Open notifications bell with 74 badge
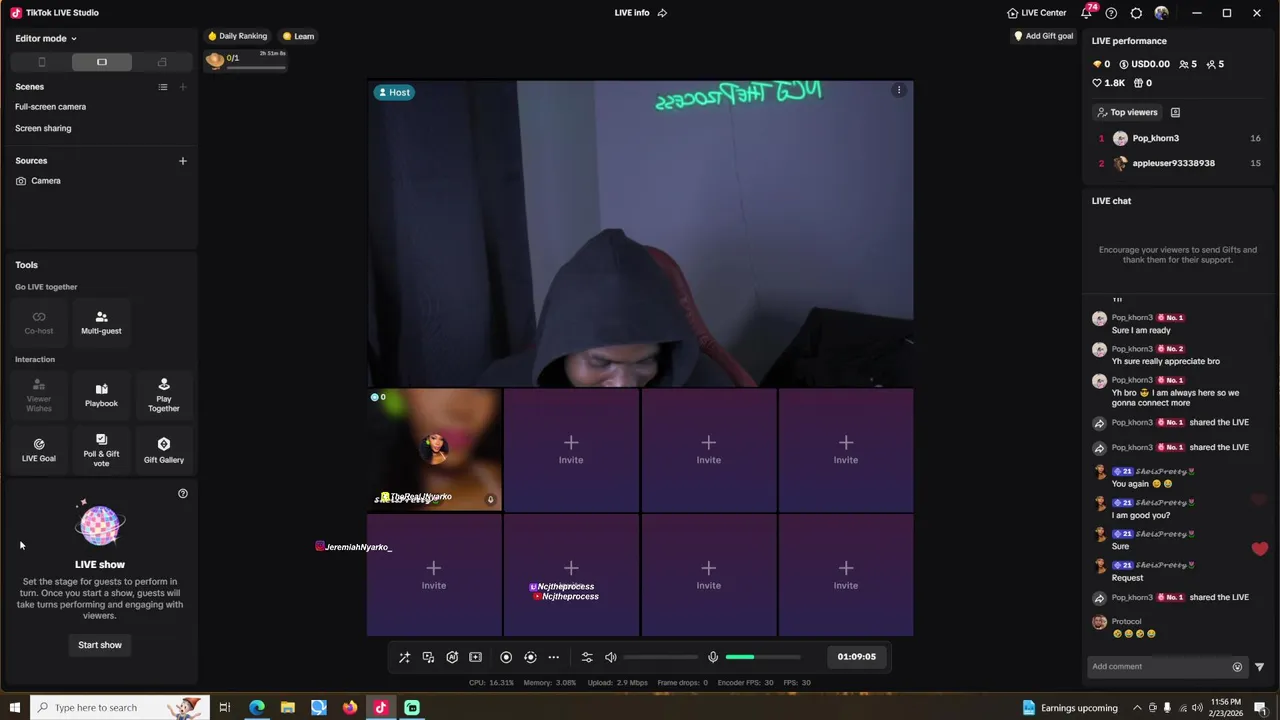 [1087, 13]
